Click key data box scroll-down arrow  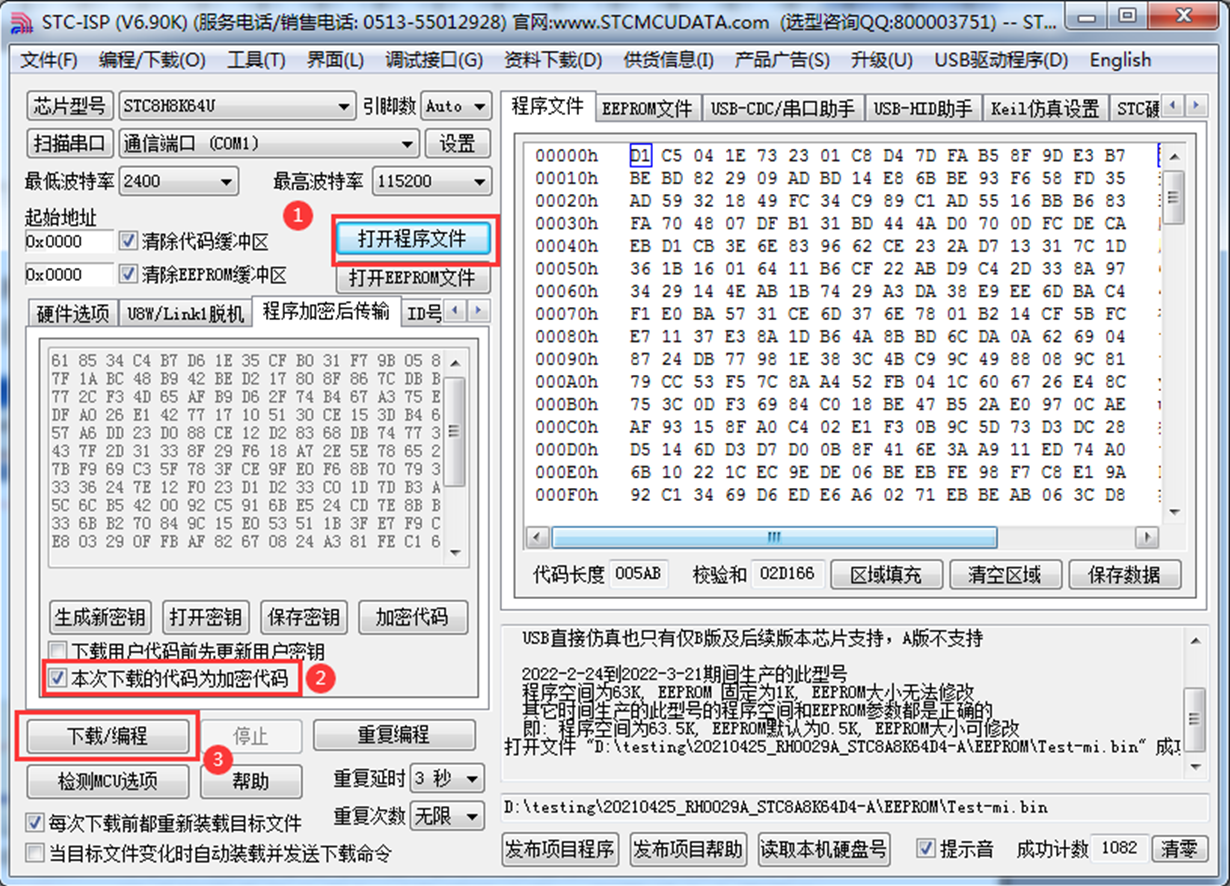pyautogui.click(x=454, y=553)
